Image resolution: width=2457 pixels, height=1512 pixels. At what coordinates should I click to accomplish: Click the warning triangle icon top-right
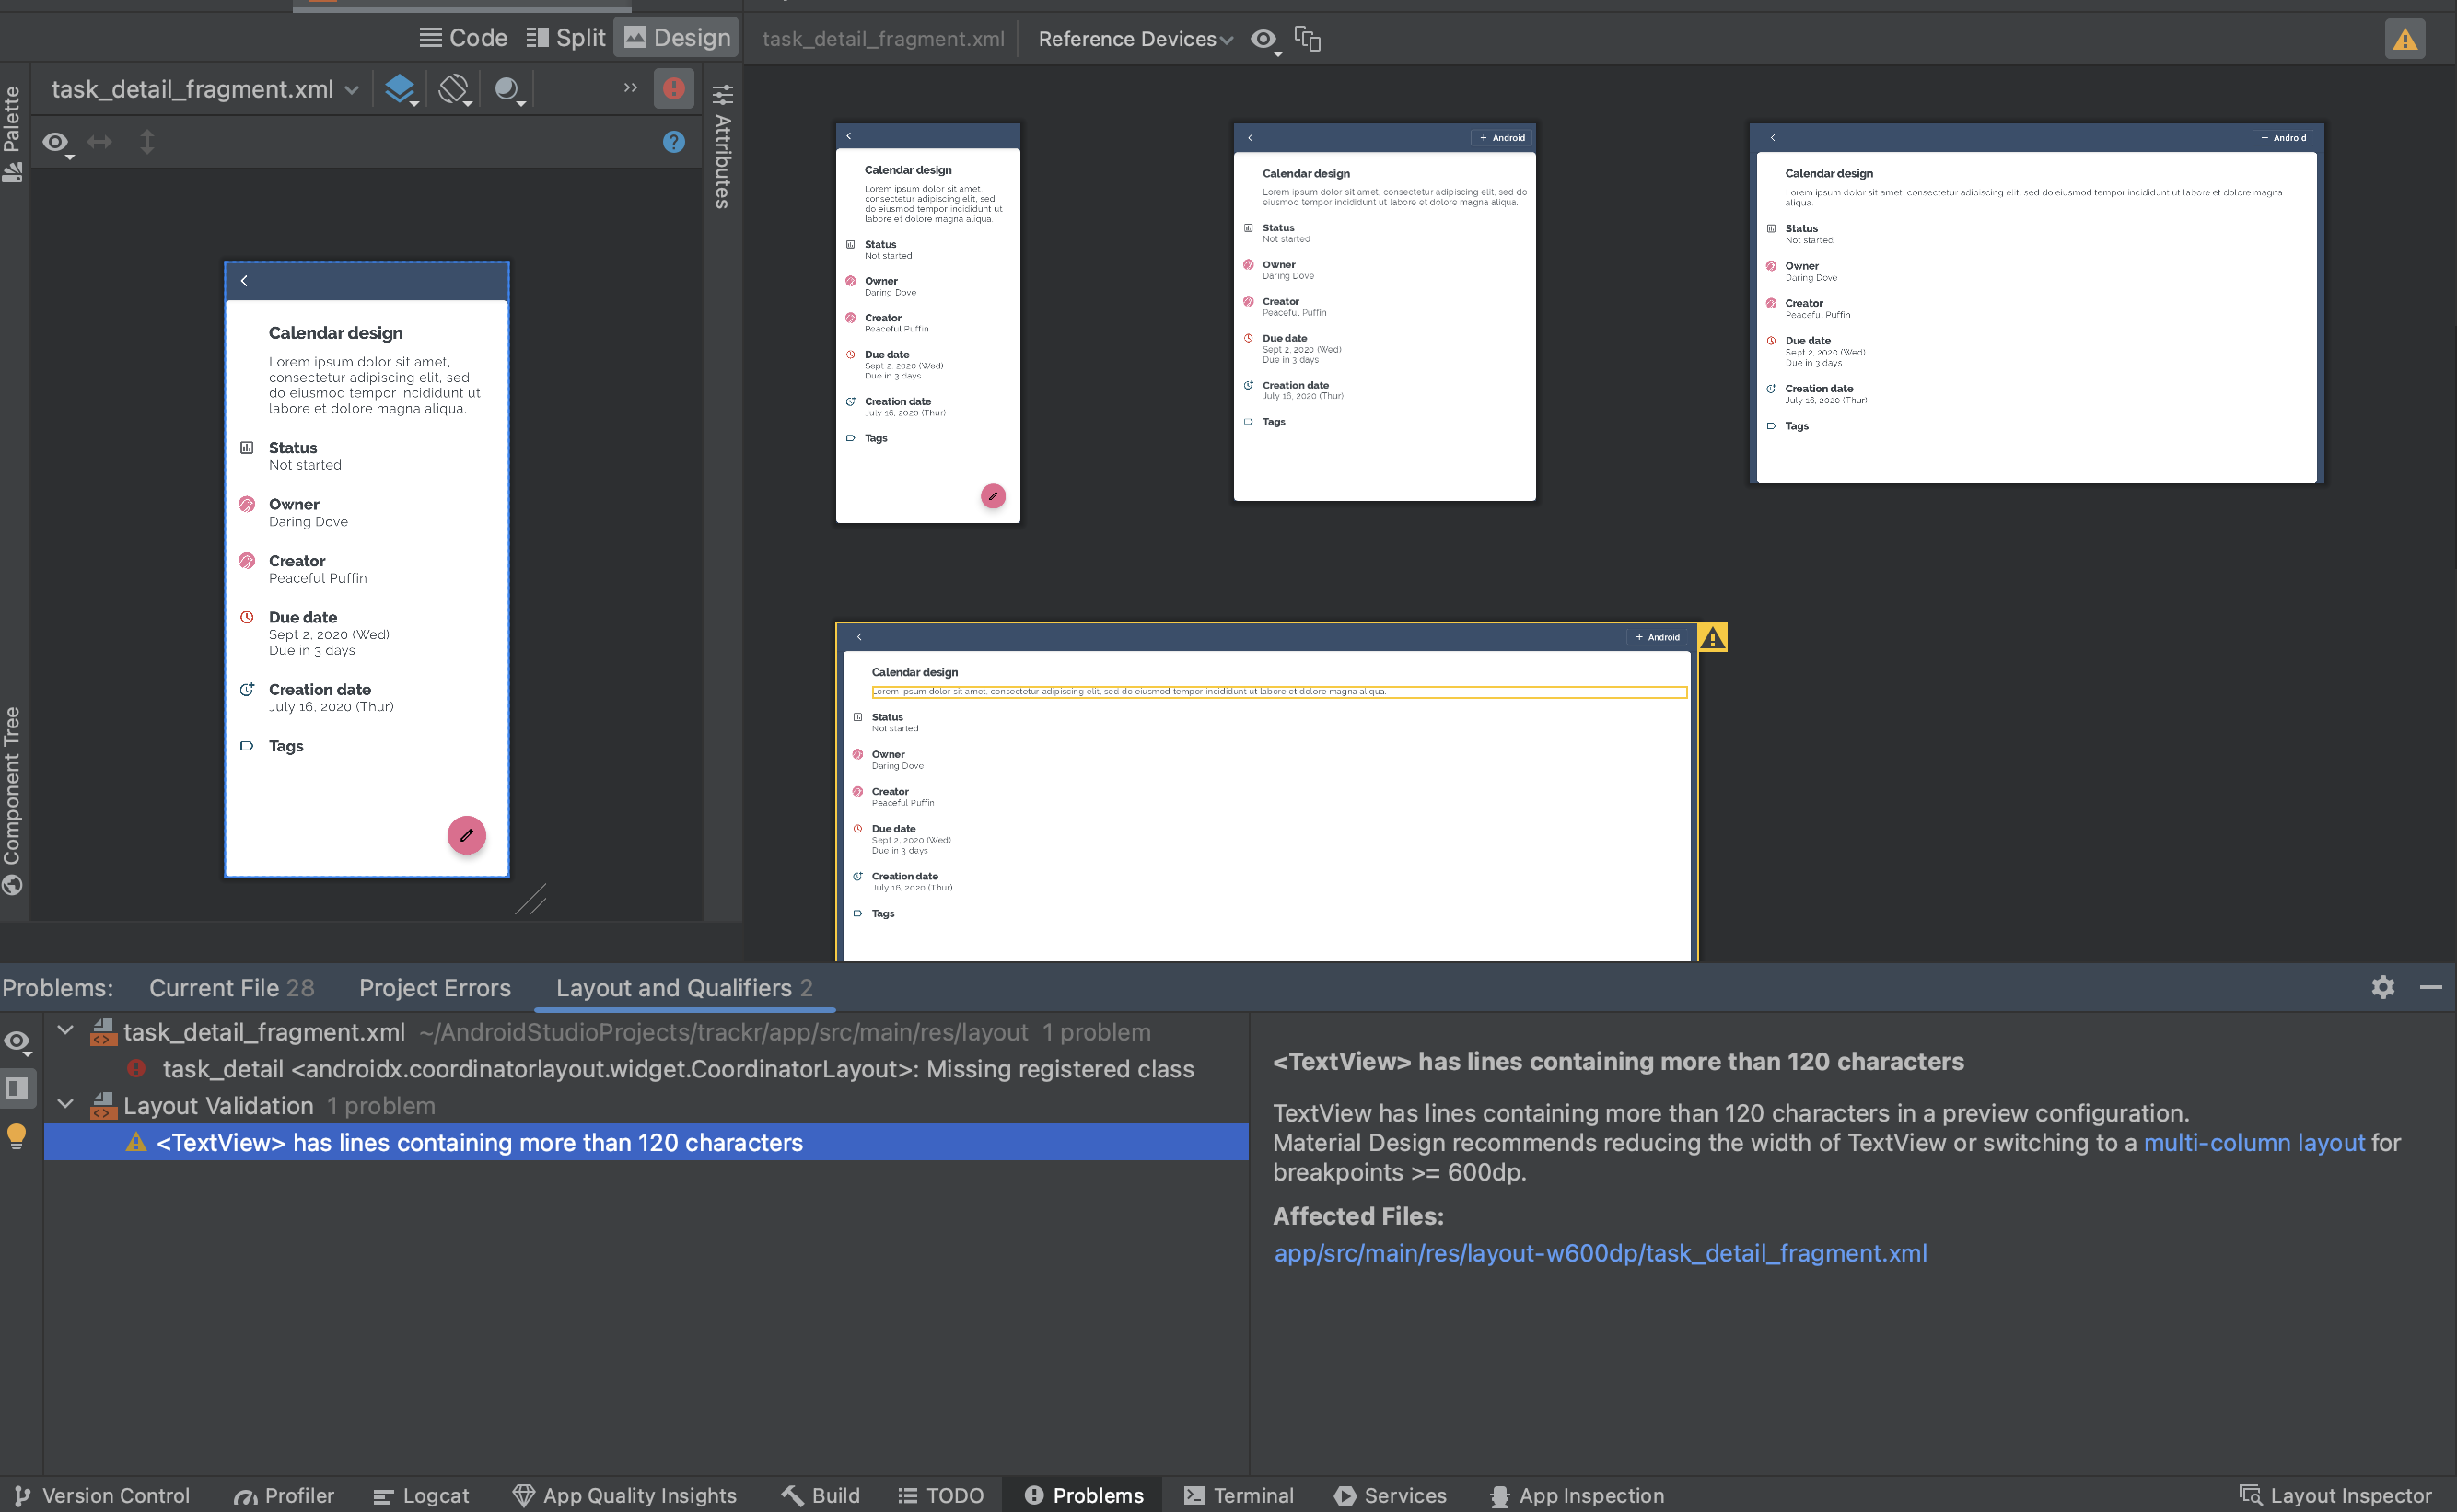pyautogui.click(x=2405, y=39)
